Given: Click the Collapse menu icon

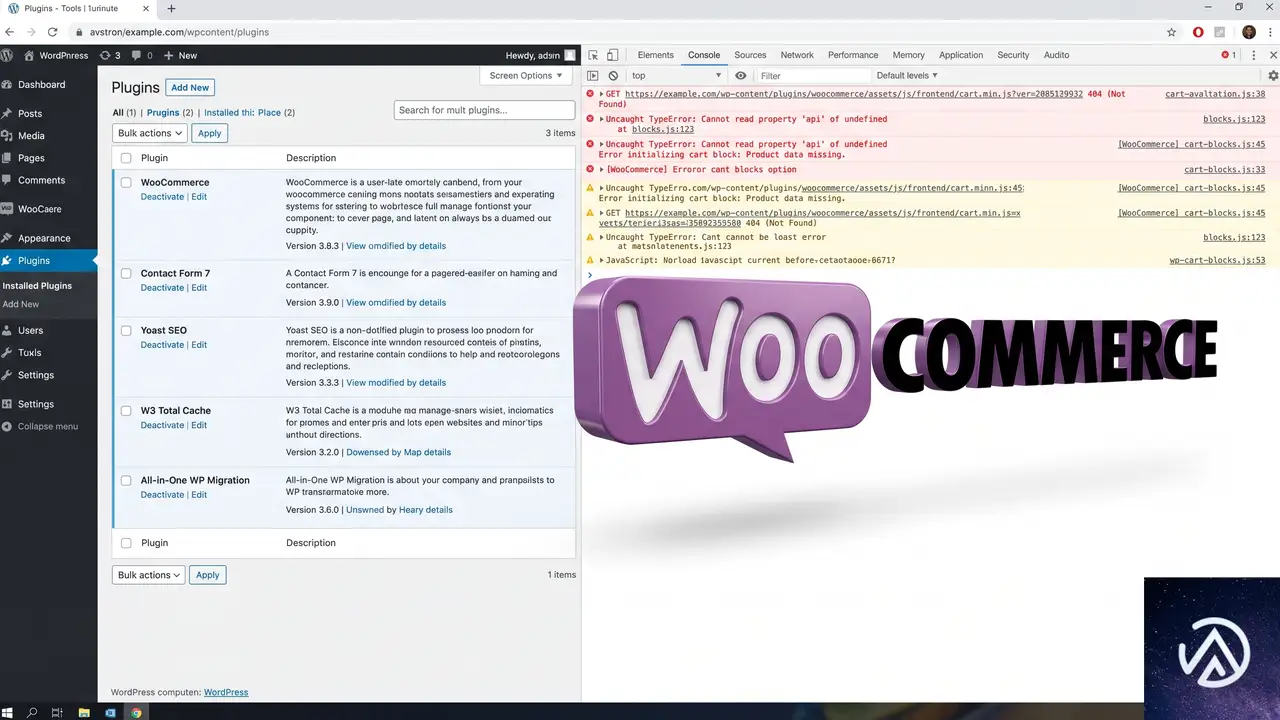Looking at the screenshot, I should click(7, 426).
